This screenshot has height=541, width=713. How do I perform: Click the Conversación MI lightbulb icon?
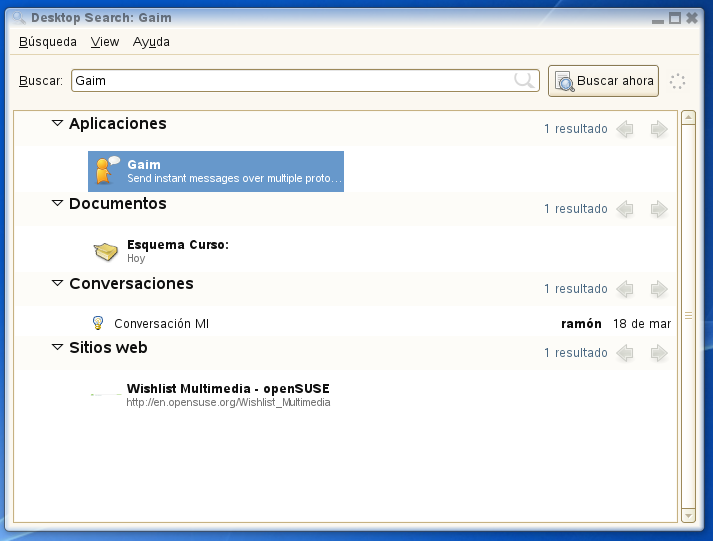coord(98,323)
